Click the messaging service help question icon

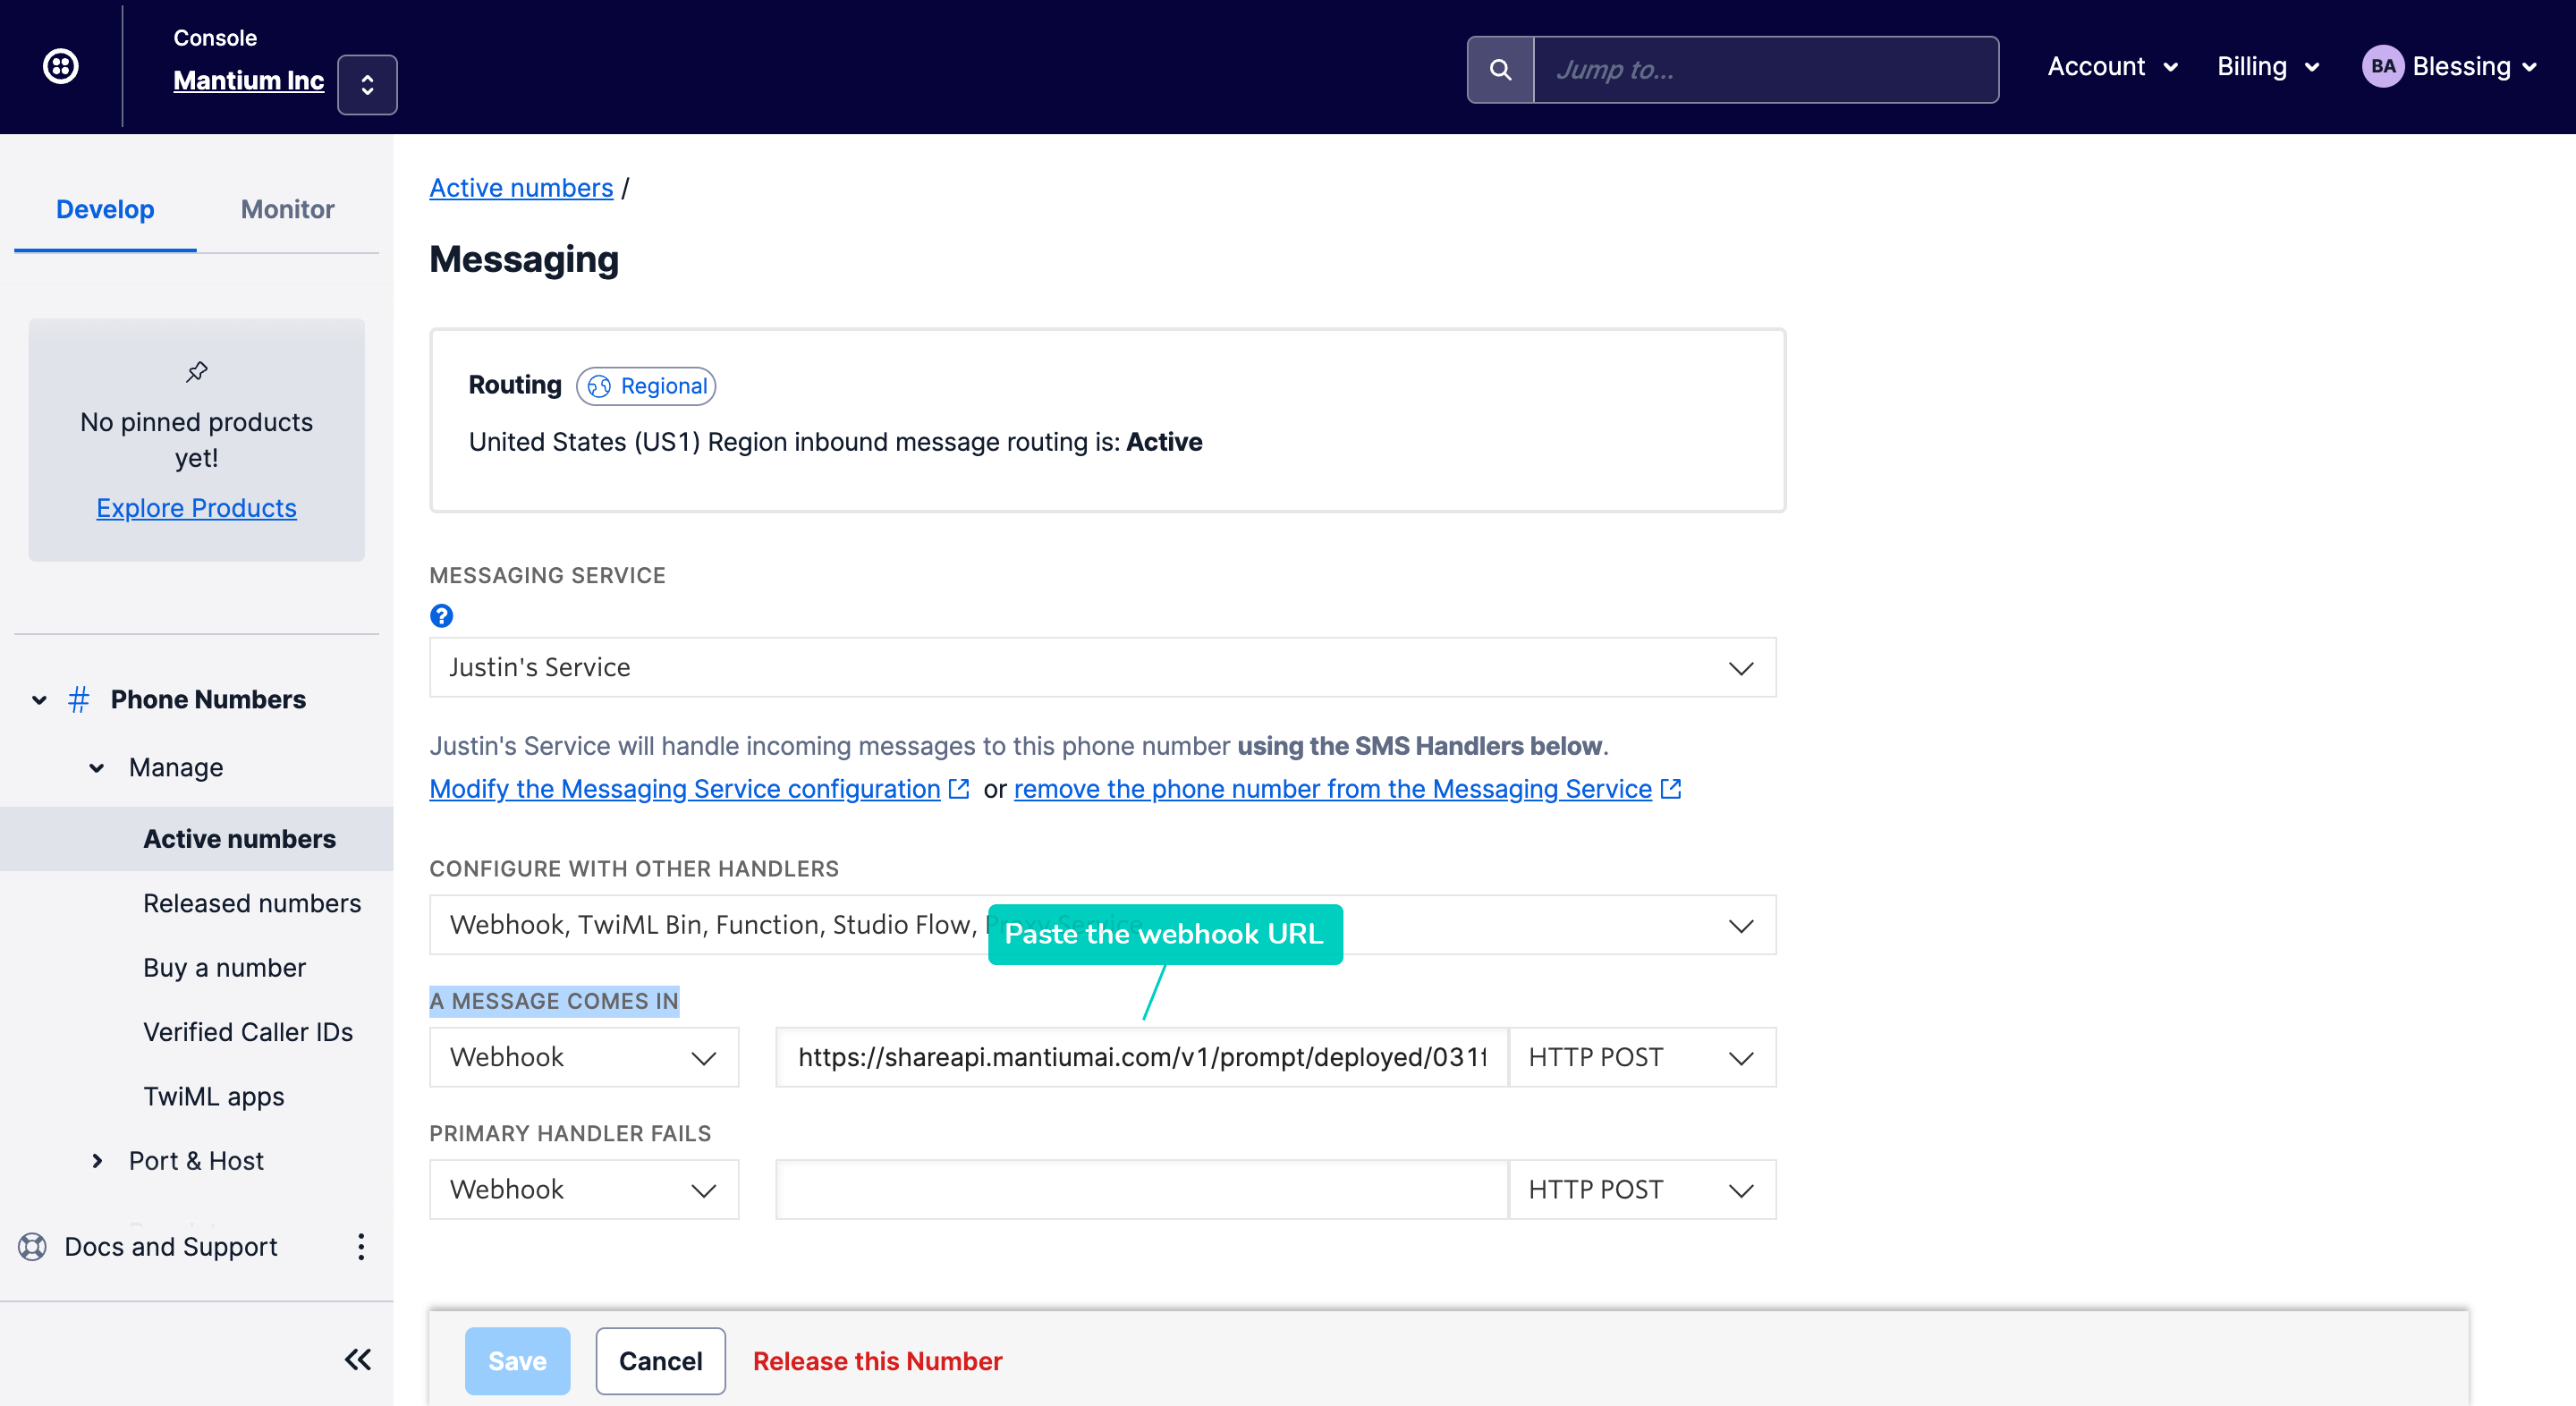(441, 616)
